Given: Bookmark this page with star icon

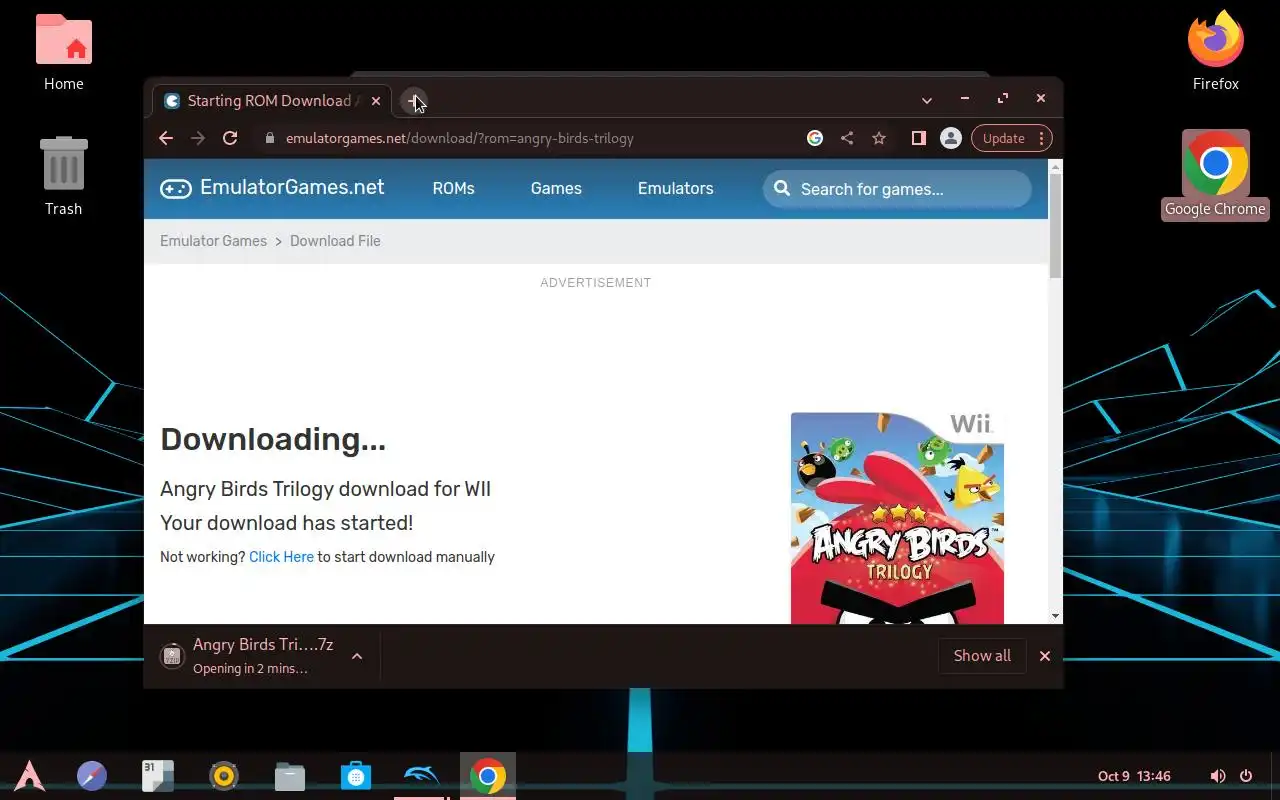Looking at the screenshot, I should pyautogui.click(x=879, y=138).
